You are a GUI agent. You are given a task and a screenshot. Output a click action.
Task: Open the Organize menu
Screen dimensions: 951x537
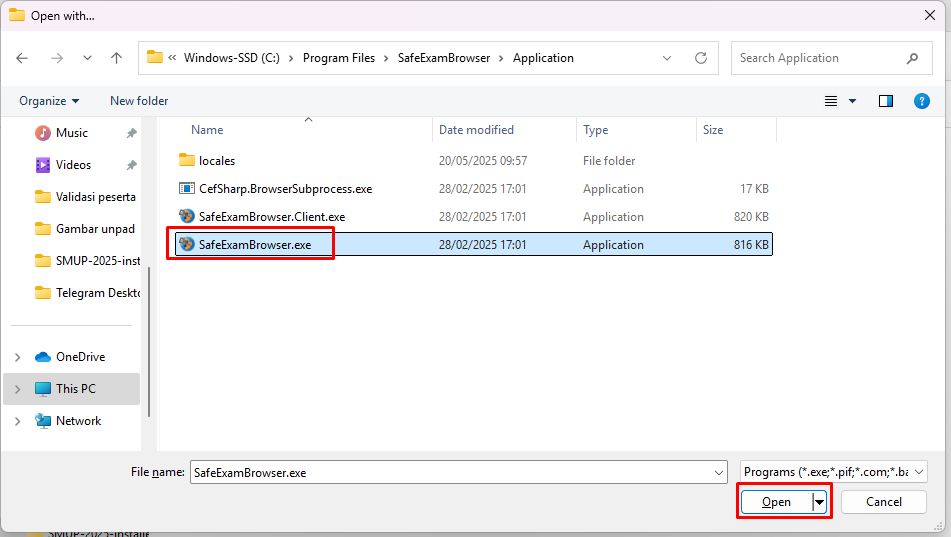[x=49, y=101]
